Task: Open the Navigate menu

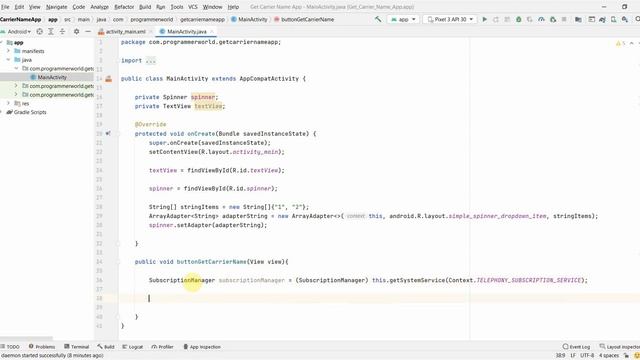Action: 56,7
